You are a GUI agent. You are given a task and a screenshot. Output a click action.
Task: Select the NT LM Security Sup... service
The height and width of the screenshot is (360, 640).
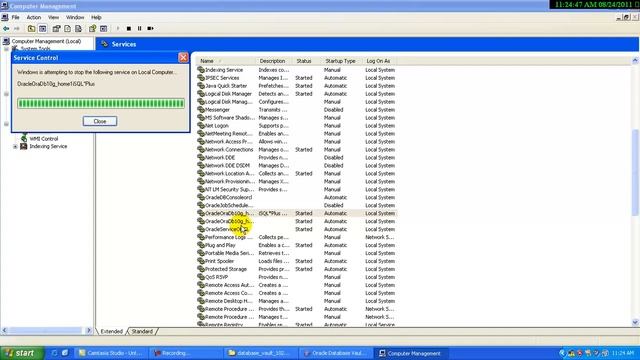pos(229,189)
